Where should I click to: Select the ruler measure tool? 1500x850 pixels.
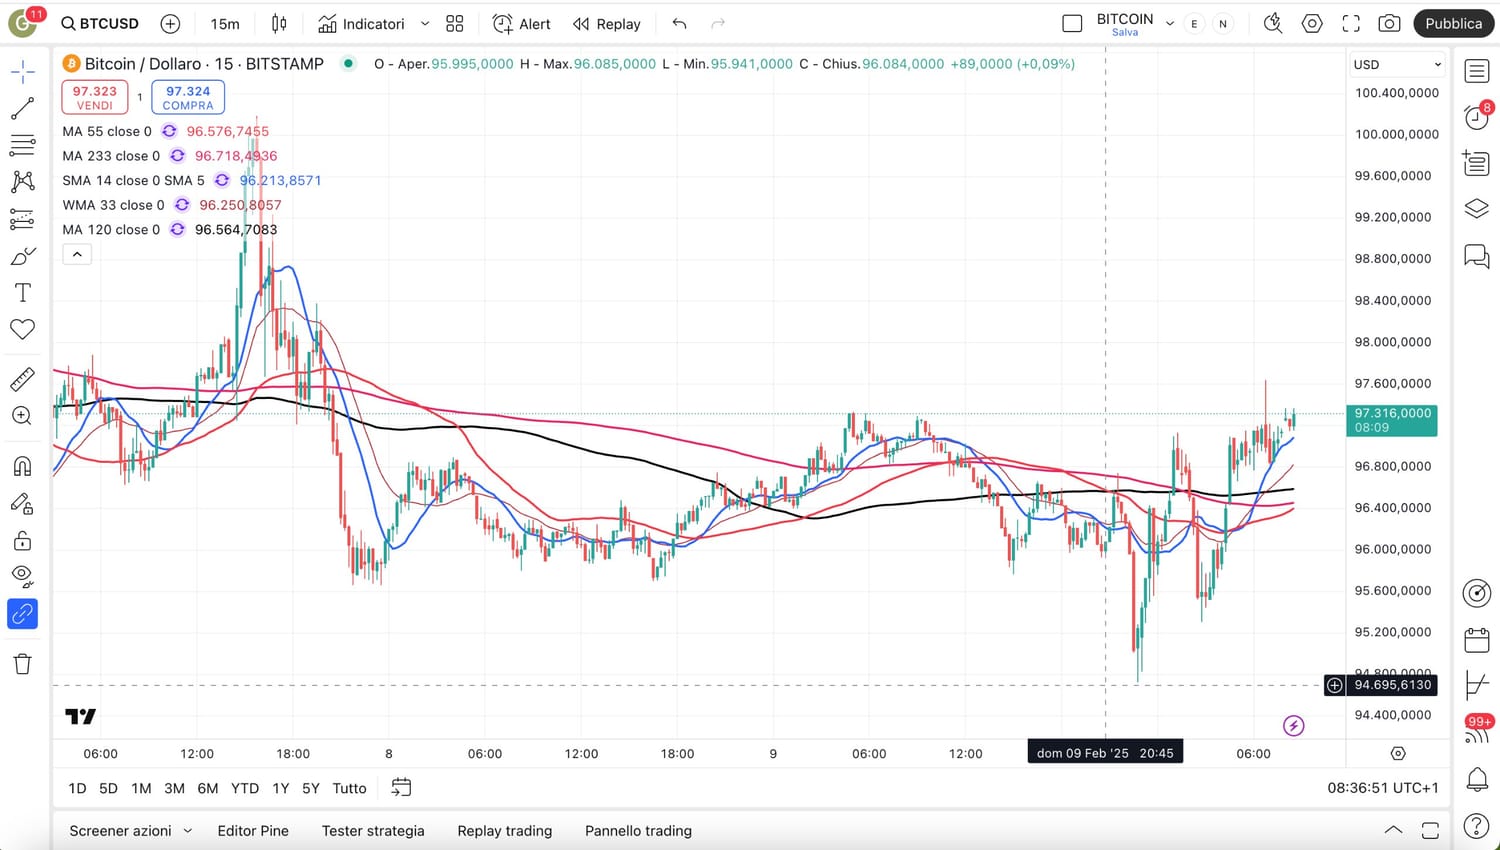(22, 379)
